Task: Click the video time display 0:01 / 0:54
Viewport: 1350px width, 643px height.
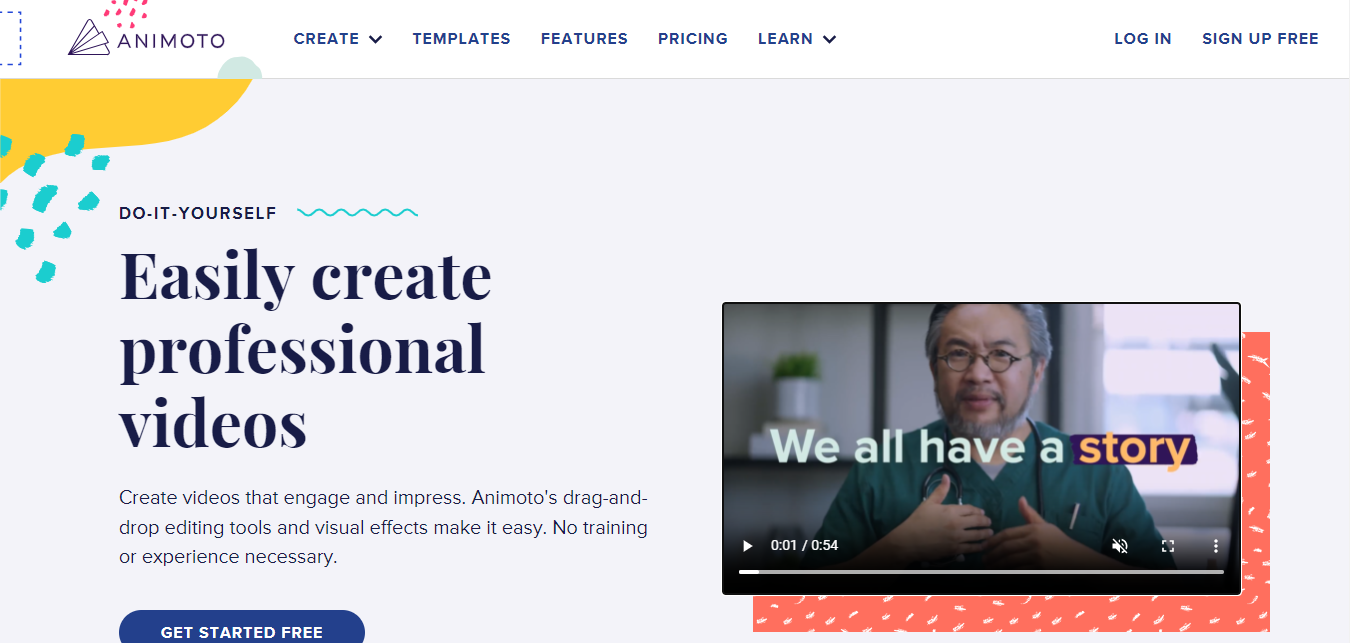Action: [804, 546]
